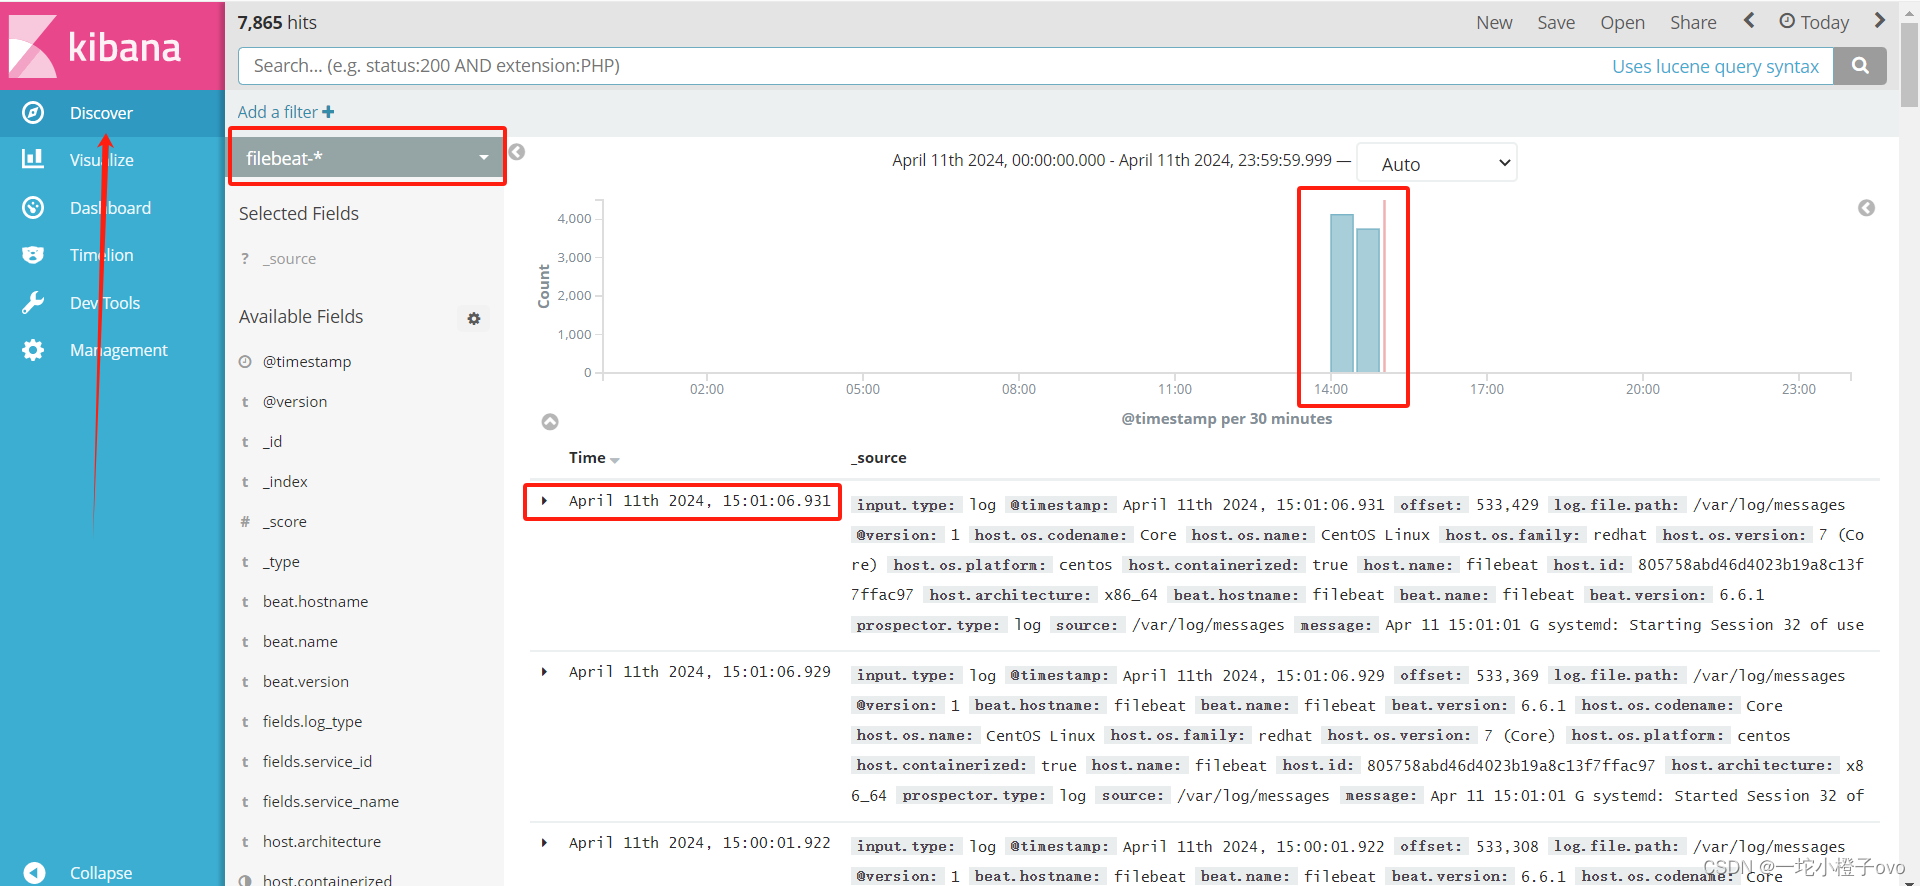Select the beat.version field

point(306,682)
